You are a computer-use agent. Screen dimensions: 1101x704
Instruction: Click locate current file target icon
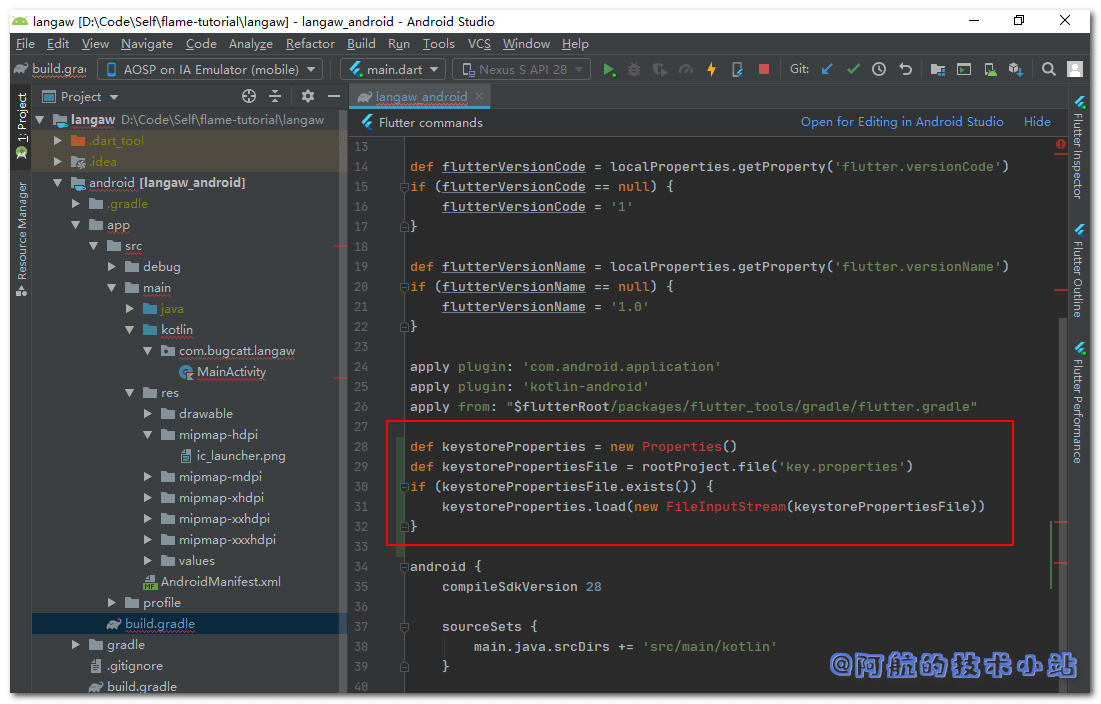pyautogui.click(x=249, y=96)
